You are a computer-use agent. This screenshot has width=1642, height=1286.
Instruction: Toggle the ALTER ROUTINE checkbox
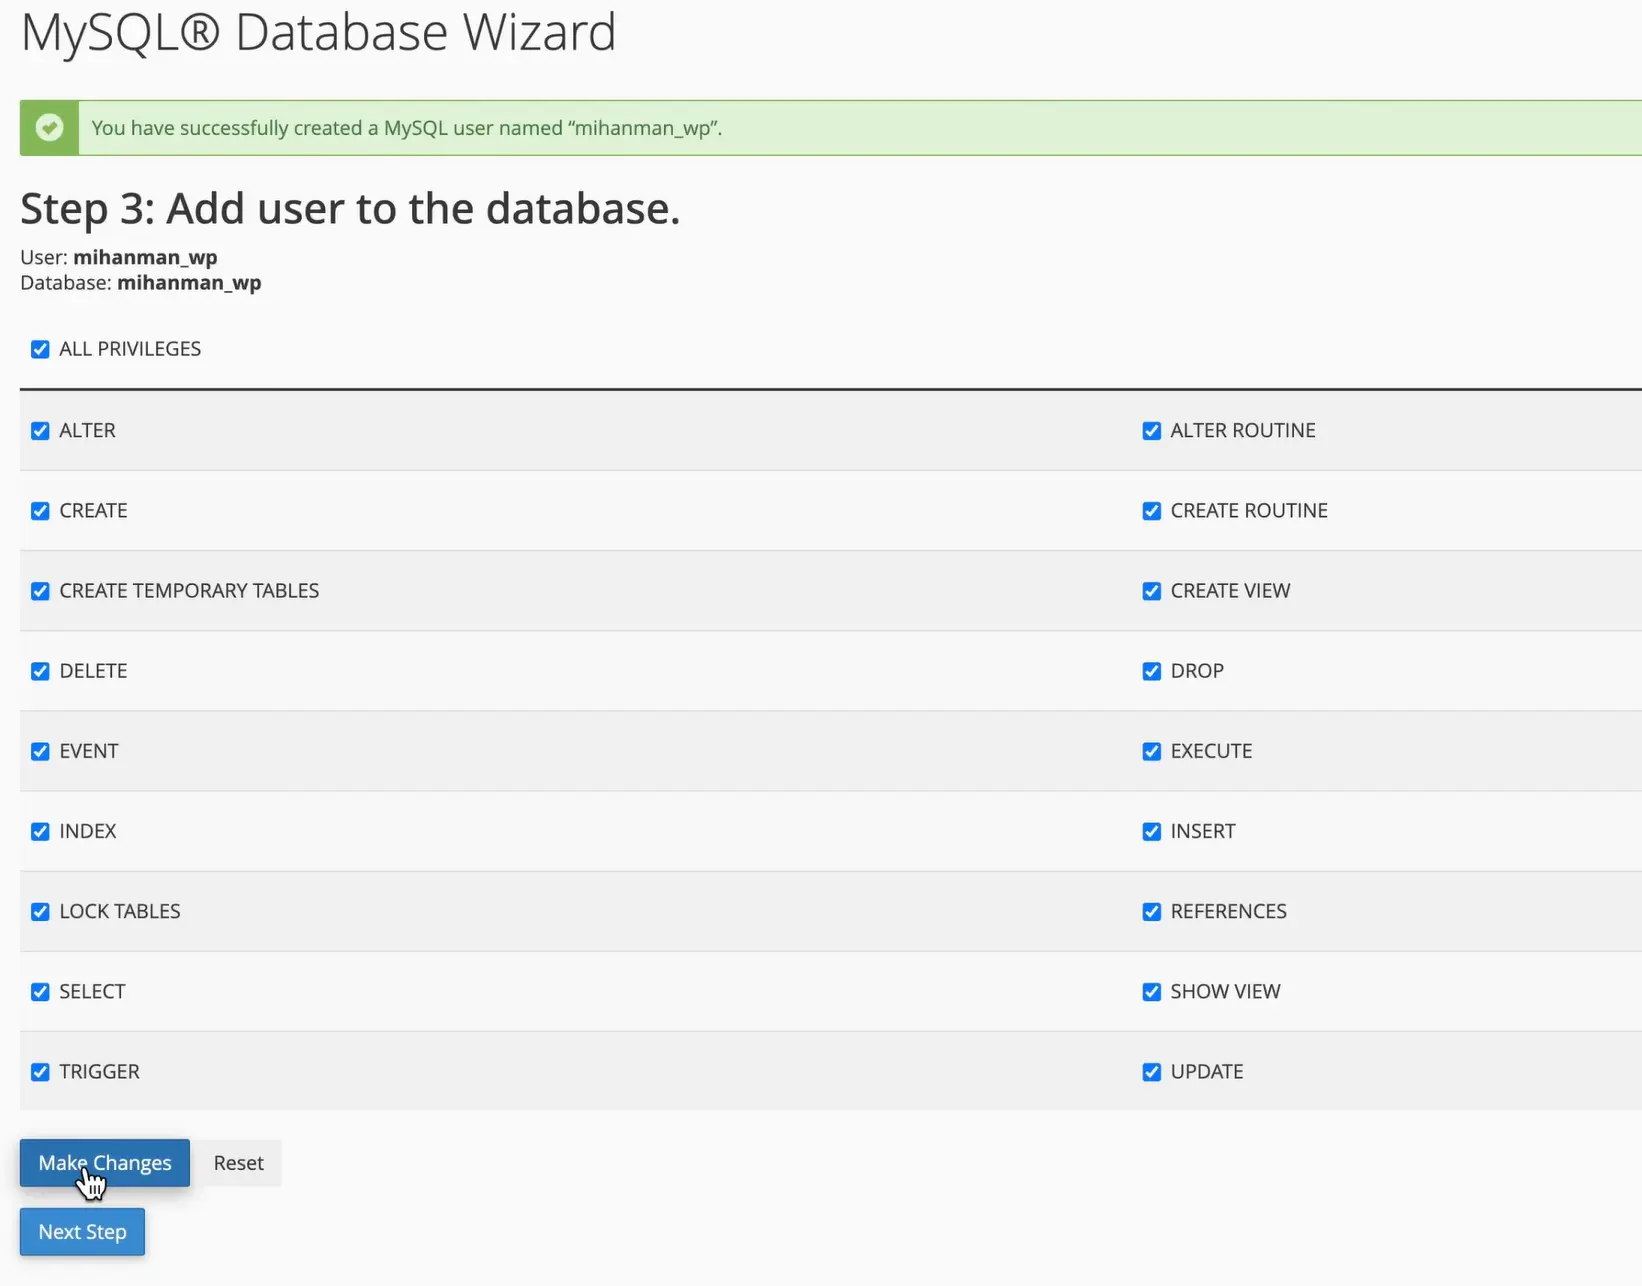tap(1152, 431)
